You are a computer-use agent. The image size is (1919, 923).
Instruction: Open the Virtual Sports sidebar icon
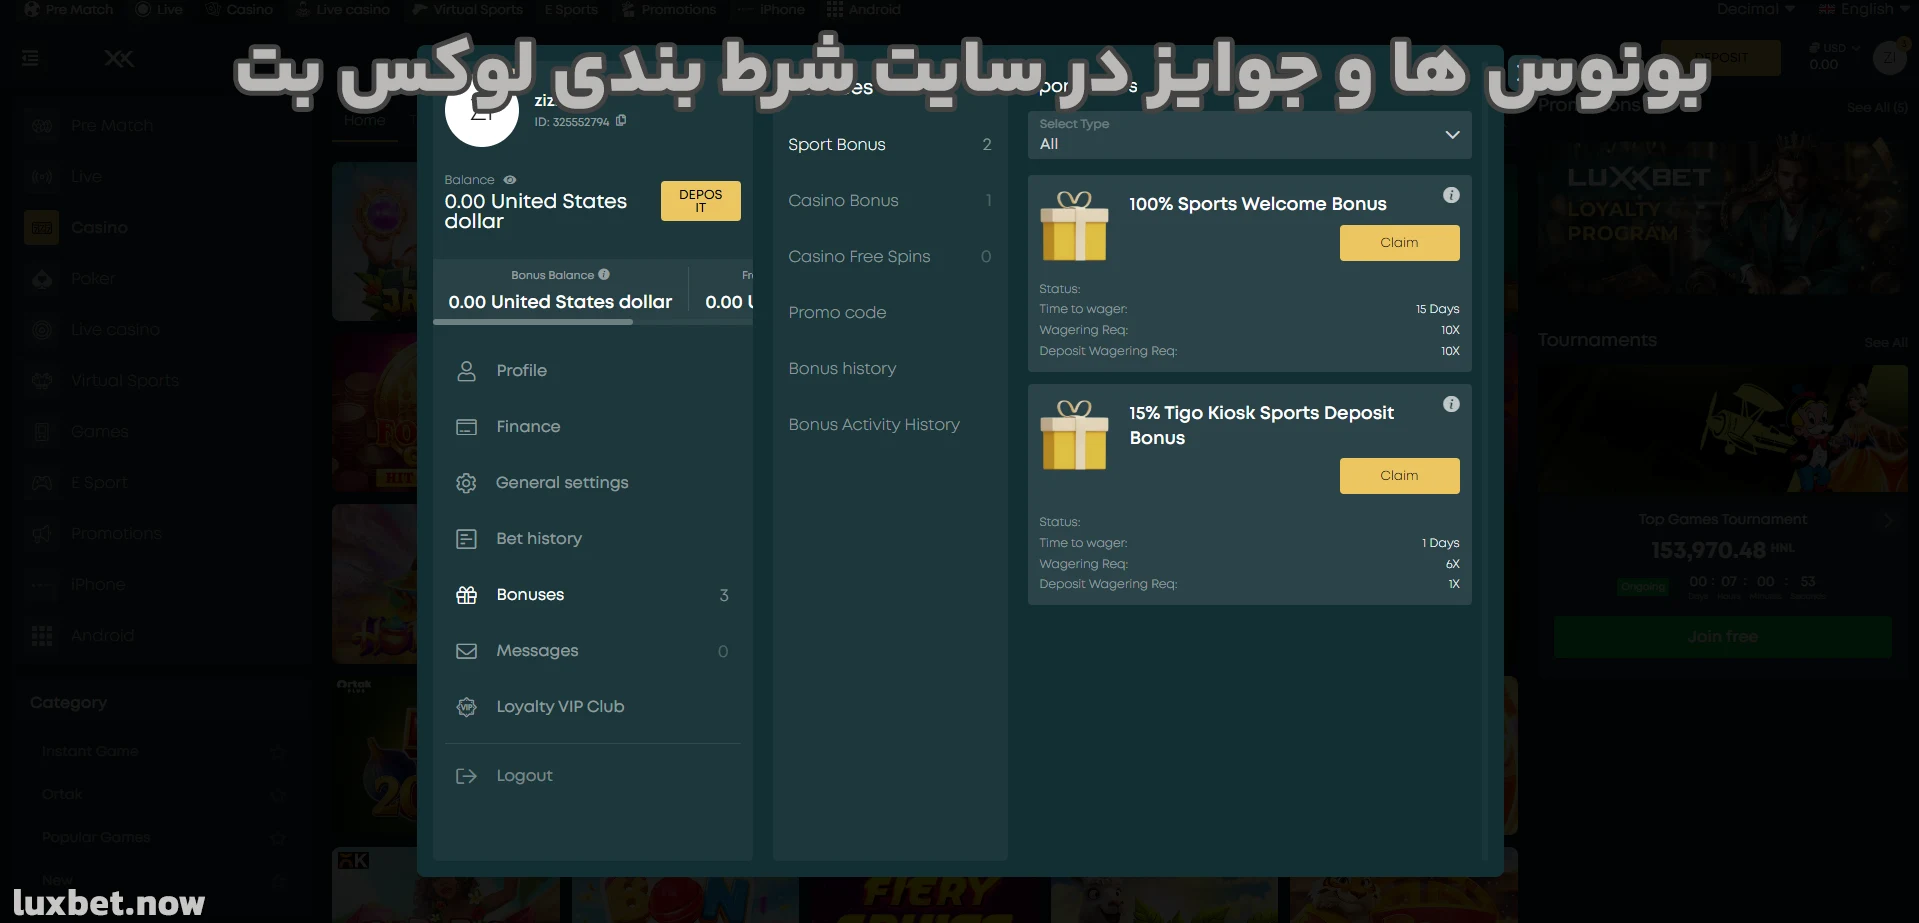pos(42,380)
